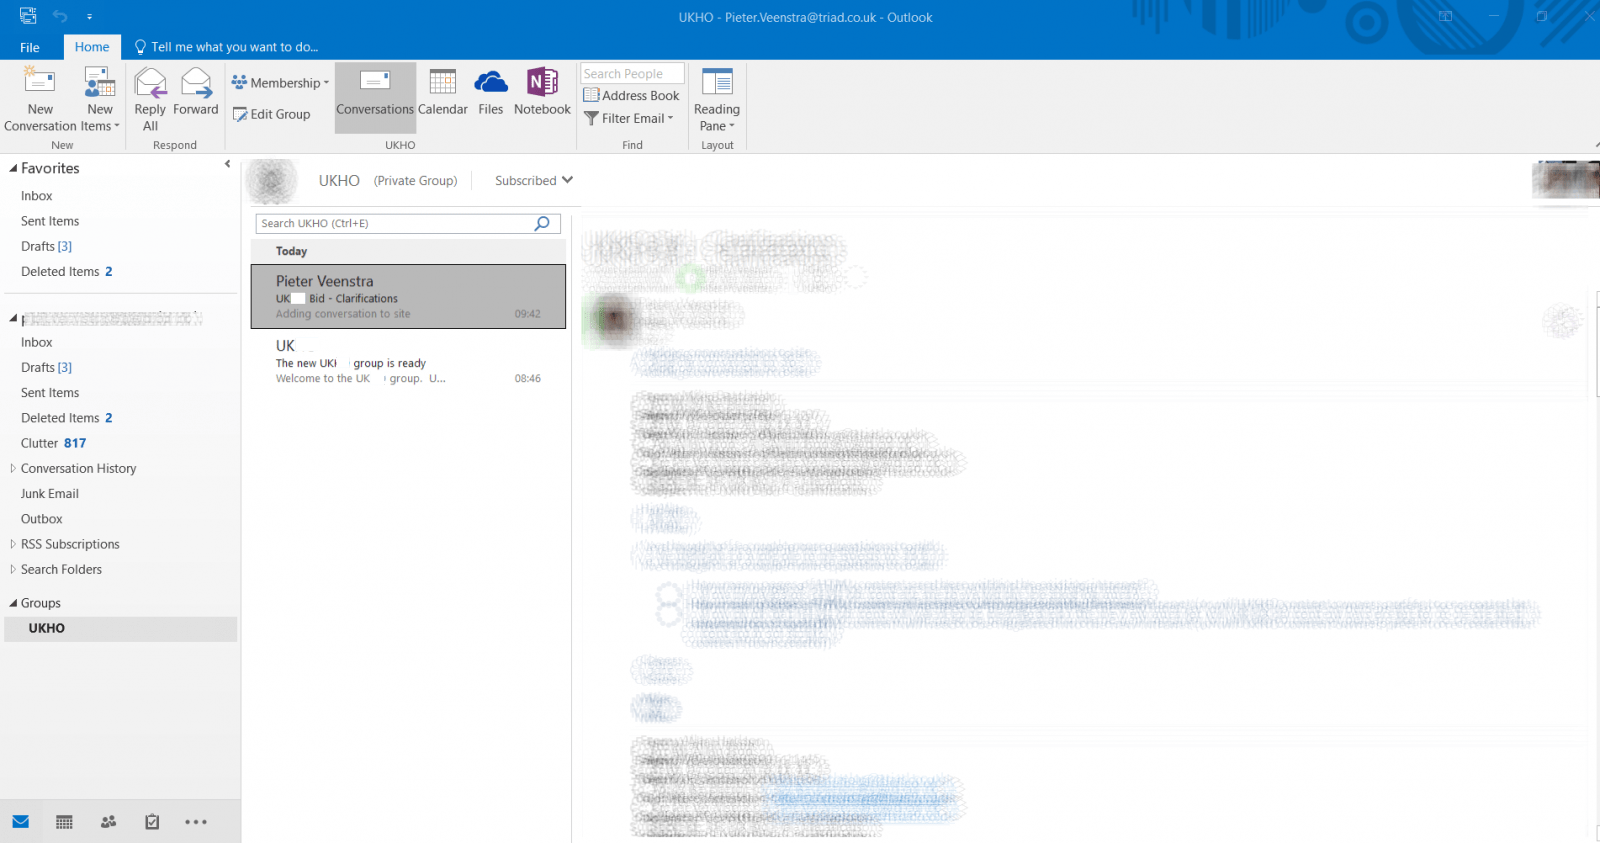Minimize the folder pane with the arrow
This screenshot has height=843, width=1600.
[x=228, y=164]
